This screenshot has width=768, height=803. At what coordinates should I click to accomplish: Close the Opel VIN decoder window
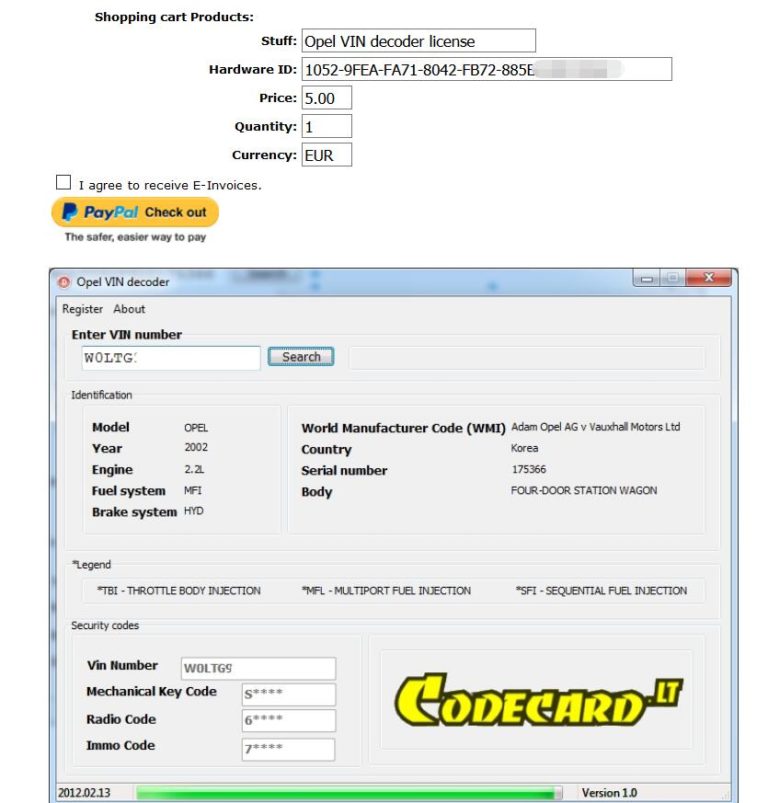[x=709, y=278]
